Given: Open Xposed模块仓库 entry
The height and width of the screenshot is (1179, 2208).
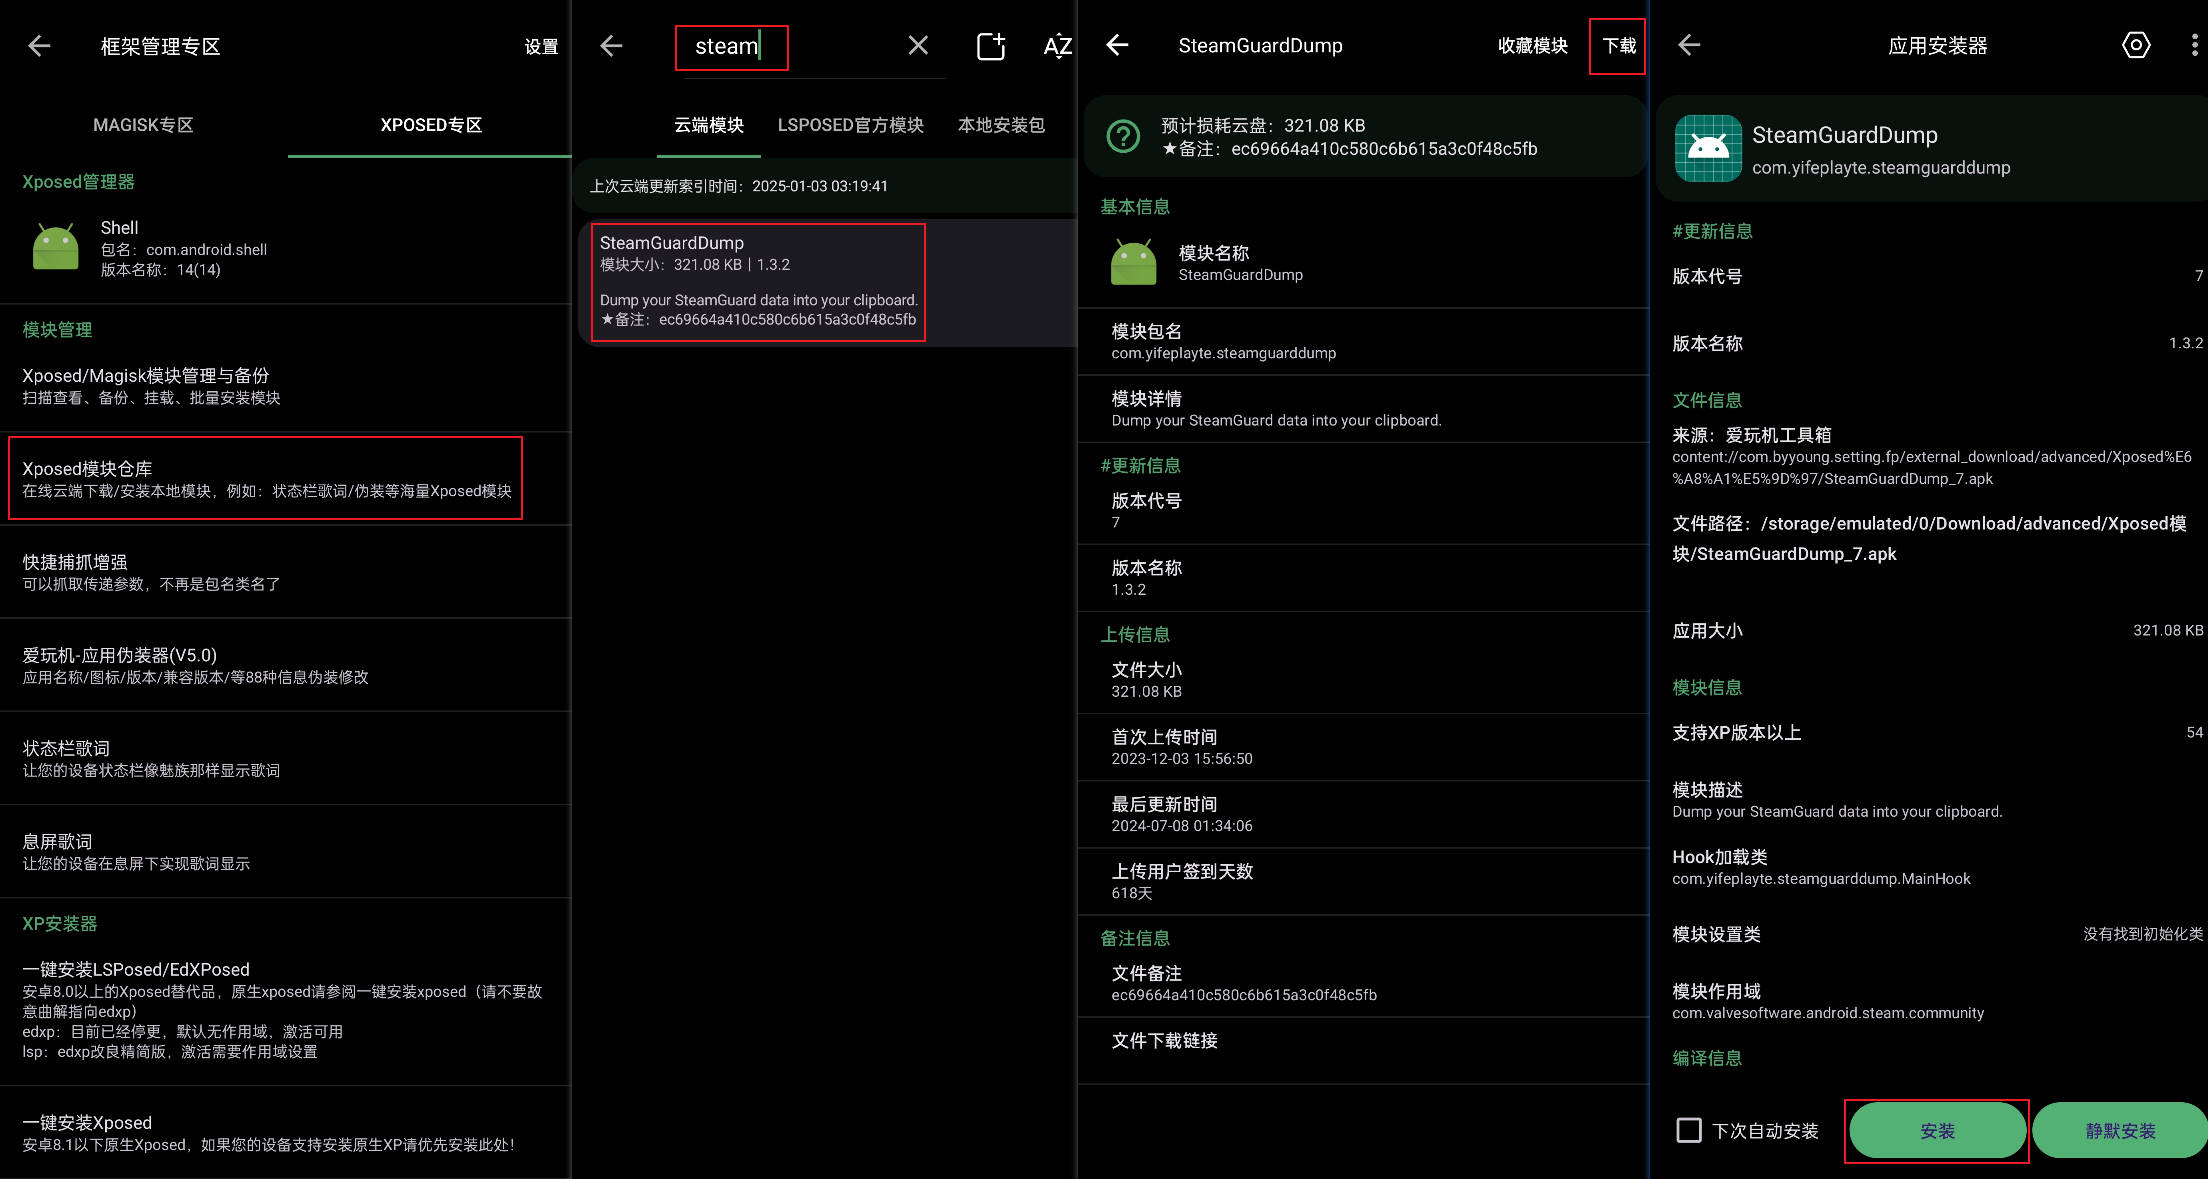Looking at the screenshot, I should coord(265,478).
